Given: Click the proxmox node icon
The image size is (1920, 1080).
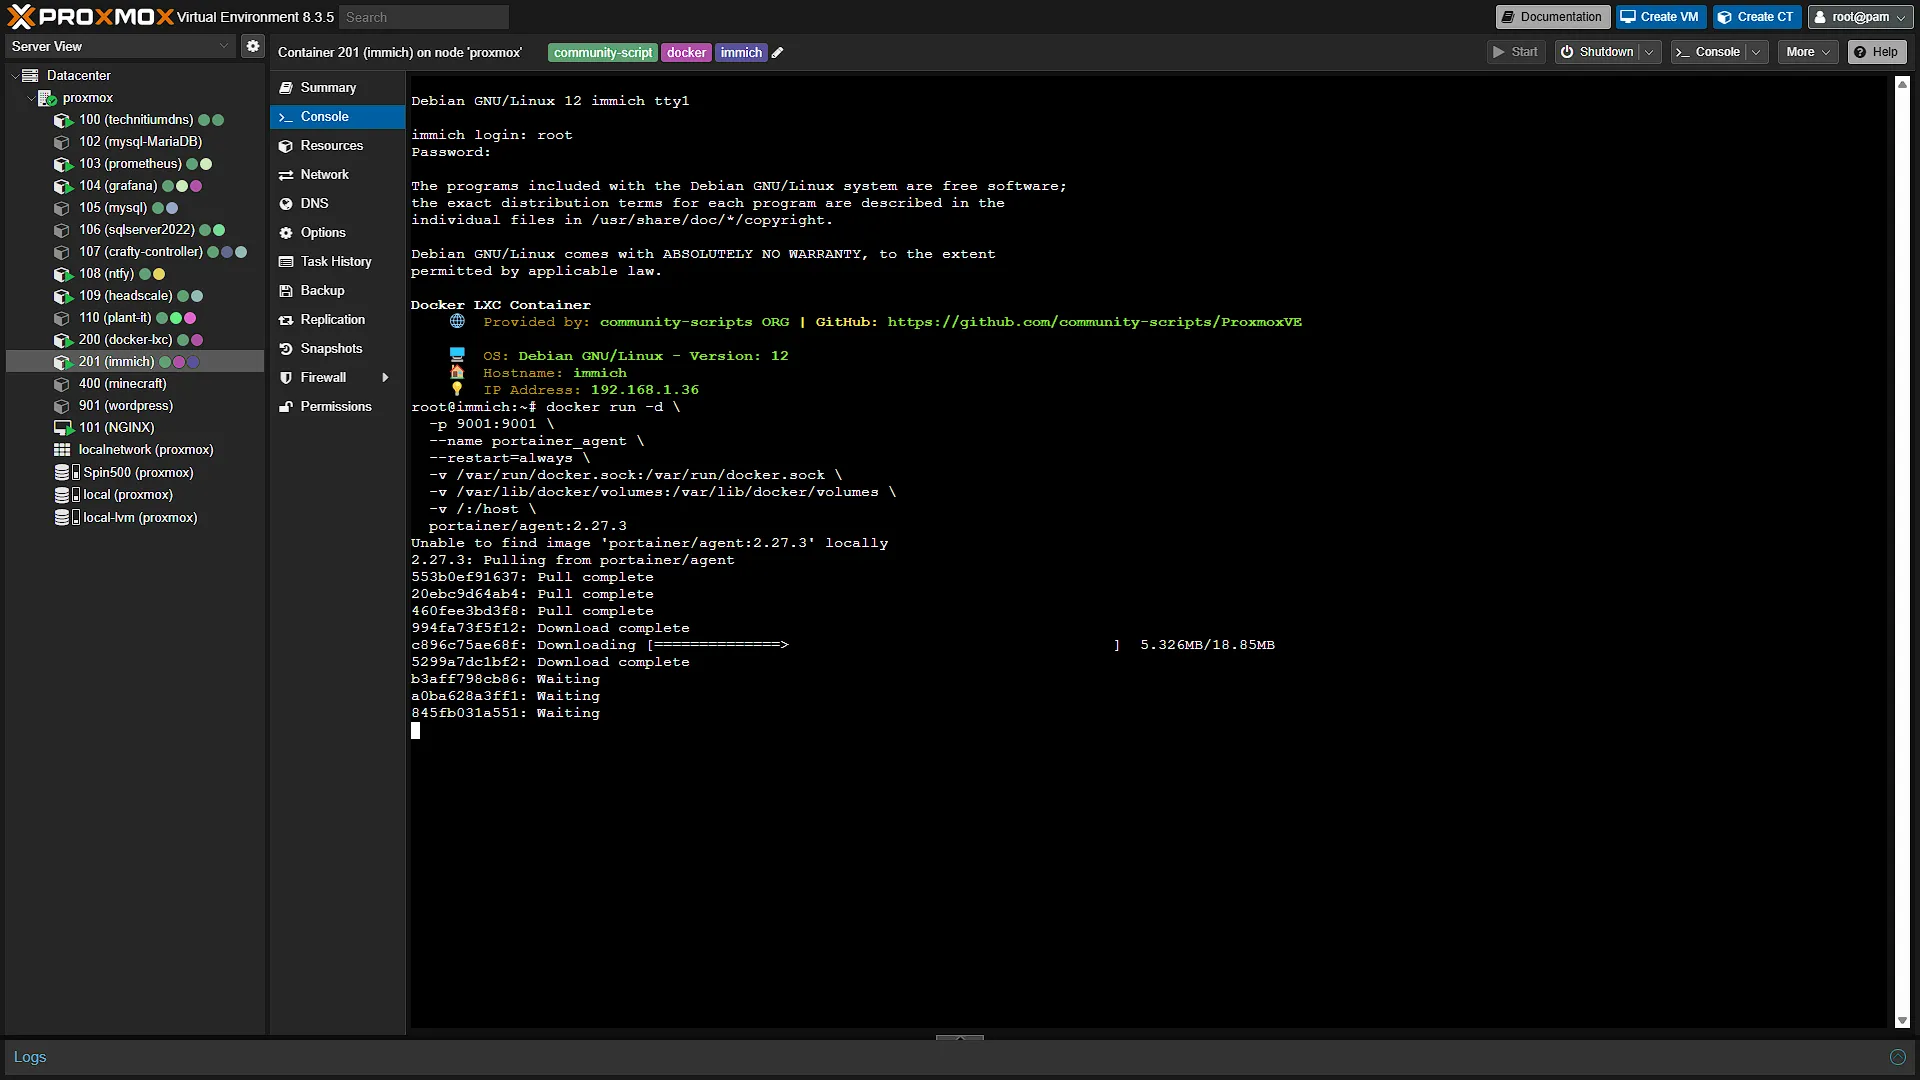Looking at the screenshot, I should 47,98.
